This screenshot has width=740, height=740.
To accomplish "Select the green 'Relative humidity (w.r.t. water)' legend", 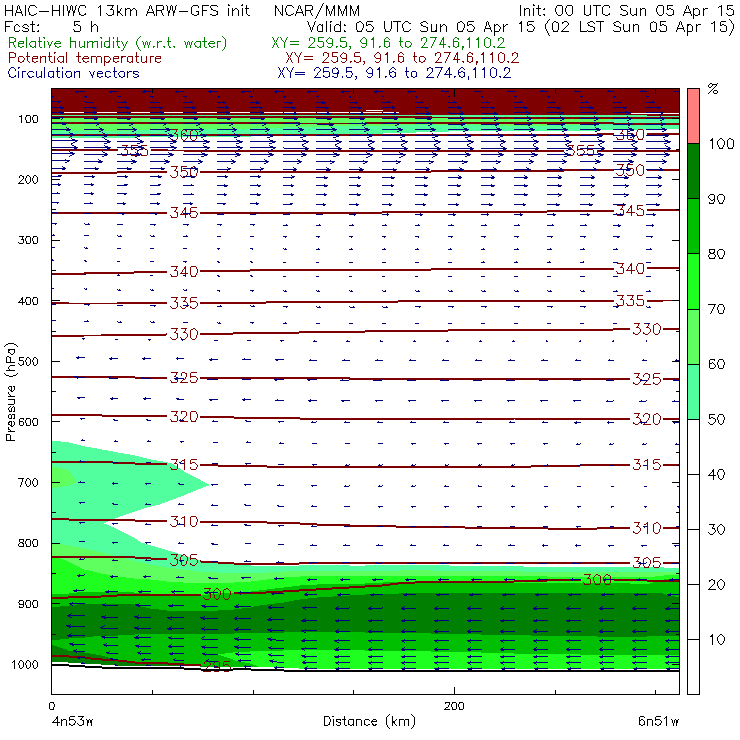I will point(118,43).
